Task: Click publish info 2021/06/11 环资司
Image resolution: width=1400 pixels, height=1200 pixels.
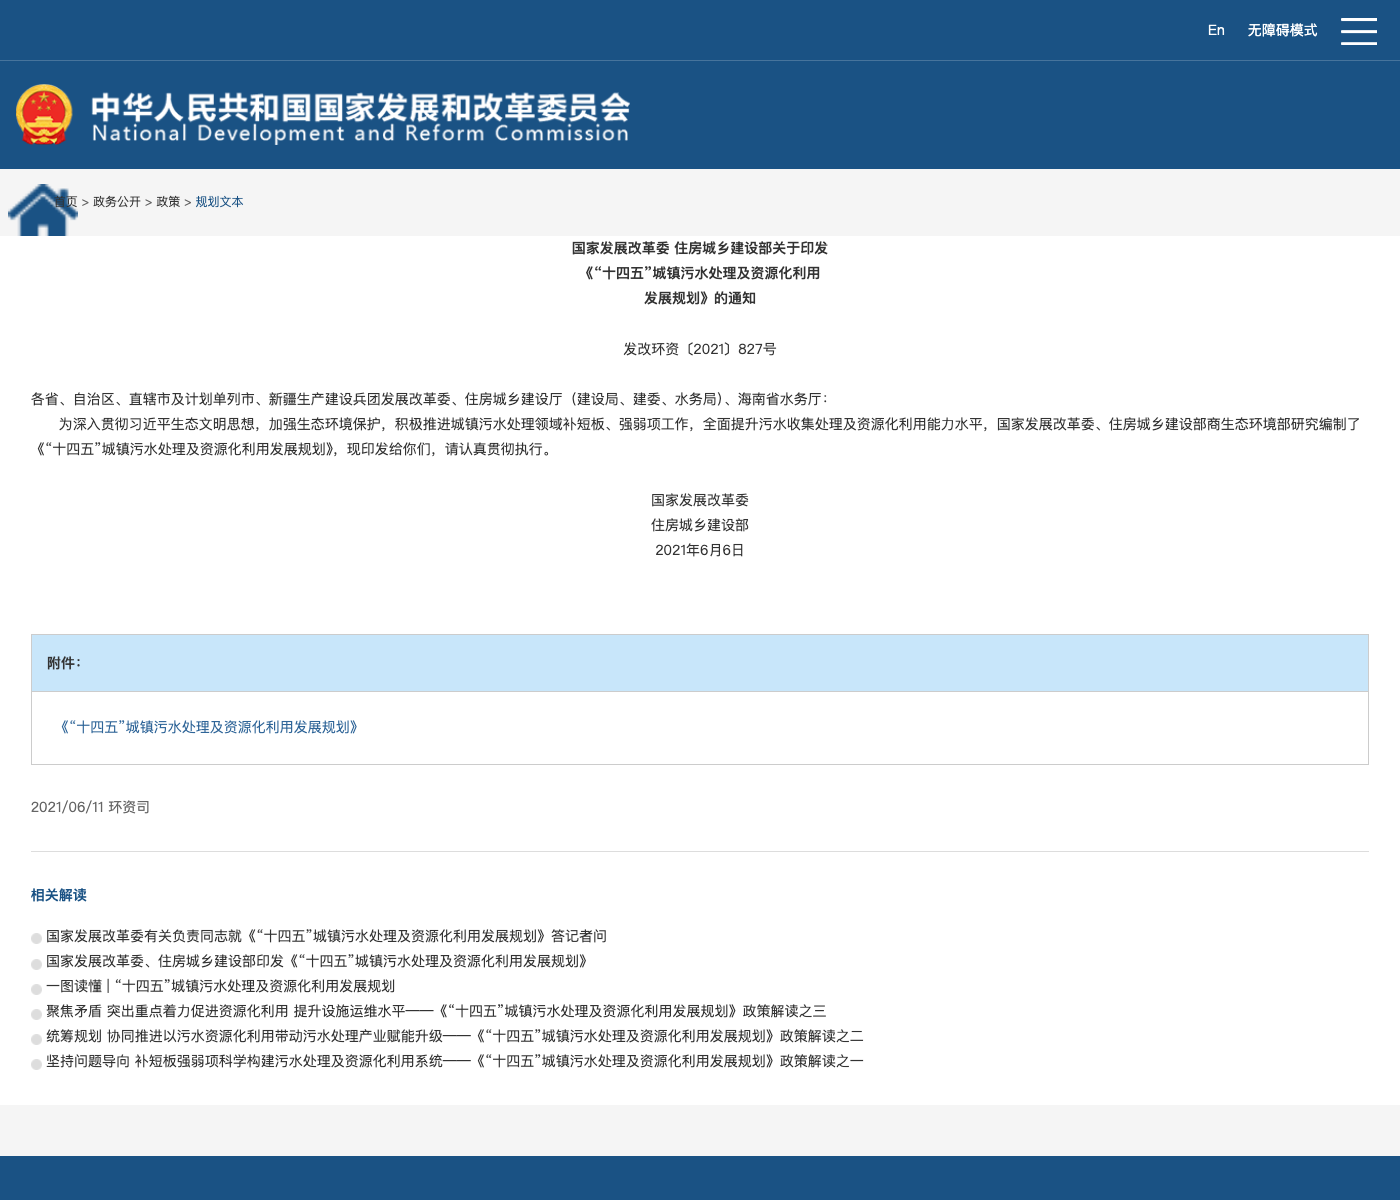Action: (x=90, y=807)
